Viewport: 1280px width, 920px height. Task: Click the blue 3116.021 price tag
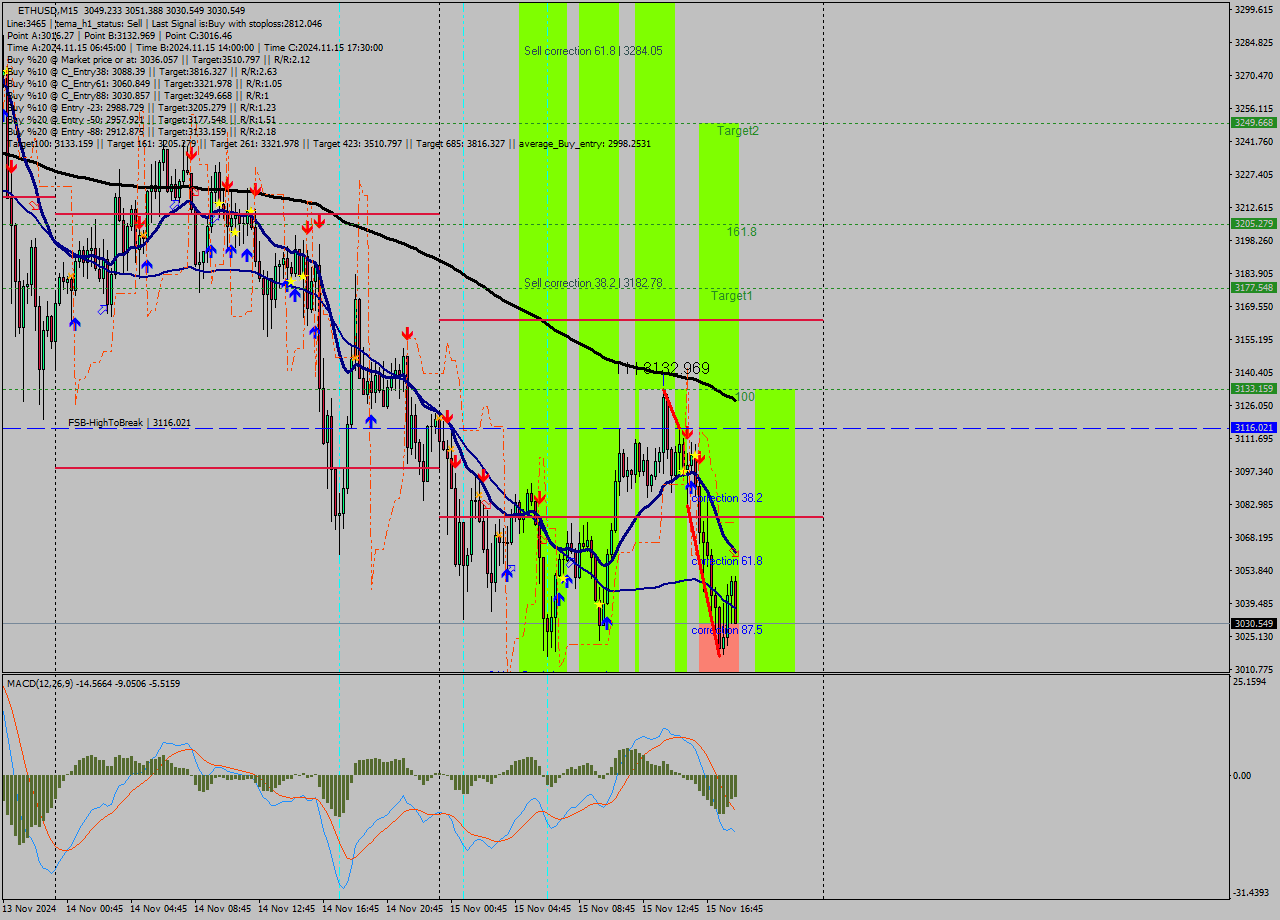[x=1253, y=427]
